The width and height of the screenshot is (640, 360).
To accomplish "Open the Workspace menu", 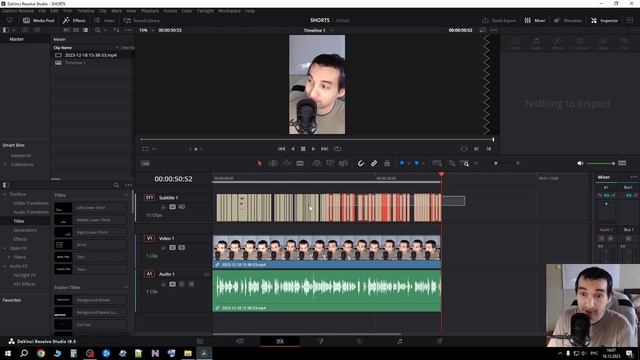I will coord(229,11).
